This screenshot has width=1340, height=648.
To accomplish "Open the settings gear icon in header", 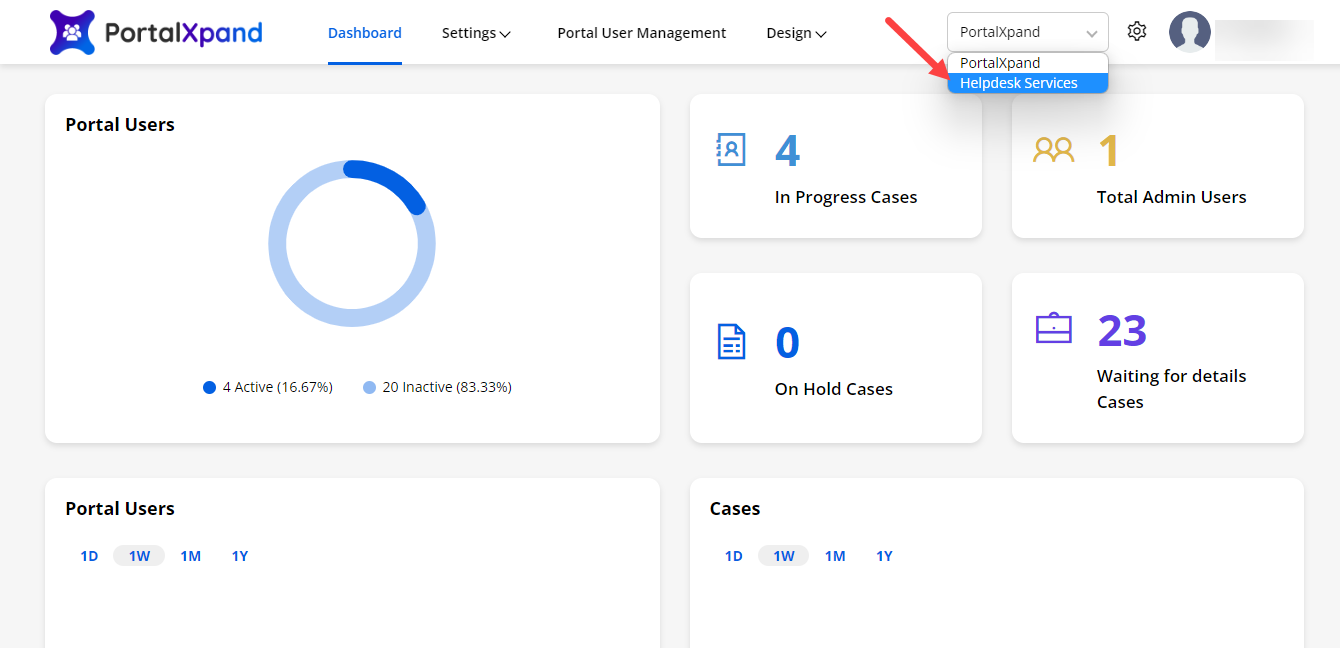I will coord(1136,32).
